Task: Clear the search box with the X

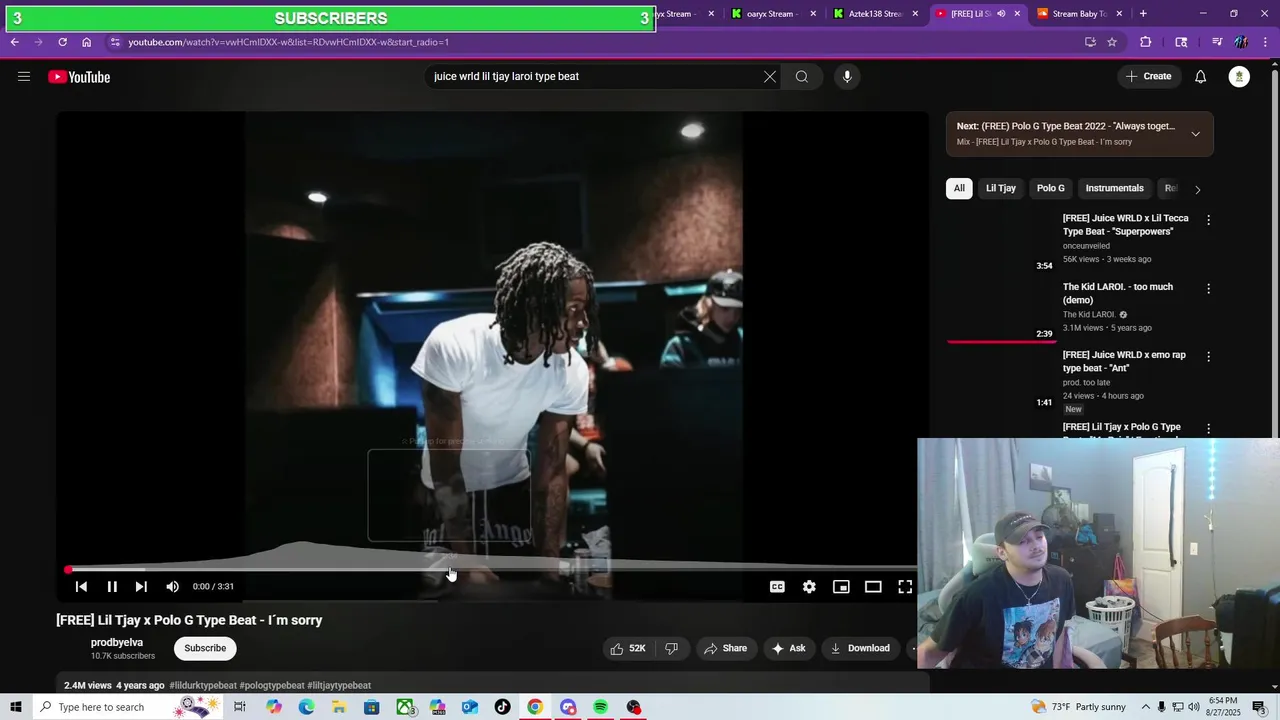Action: 770,77
